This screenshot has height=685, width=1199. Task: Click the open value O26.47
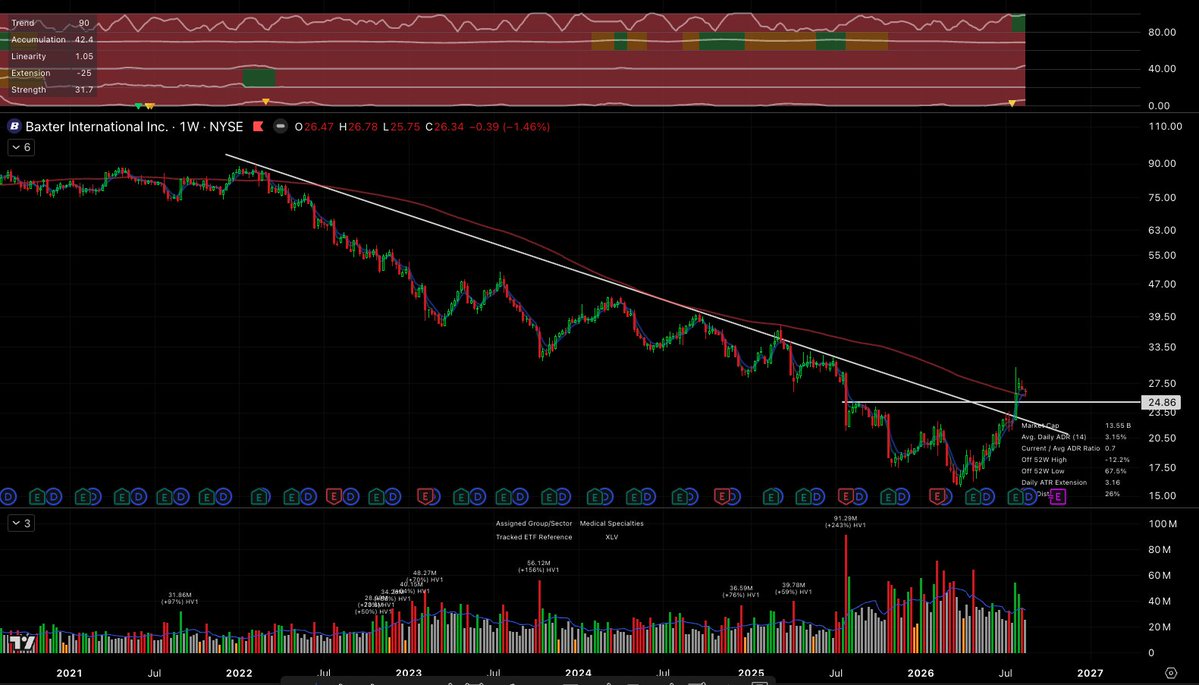pos(314,127)
